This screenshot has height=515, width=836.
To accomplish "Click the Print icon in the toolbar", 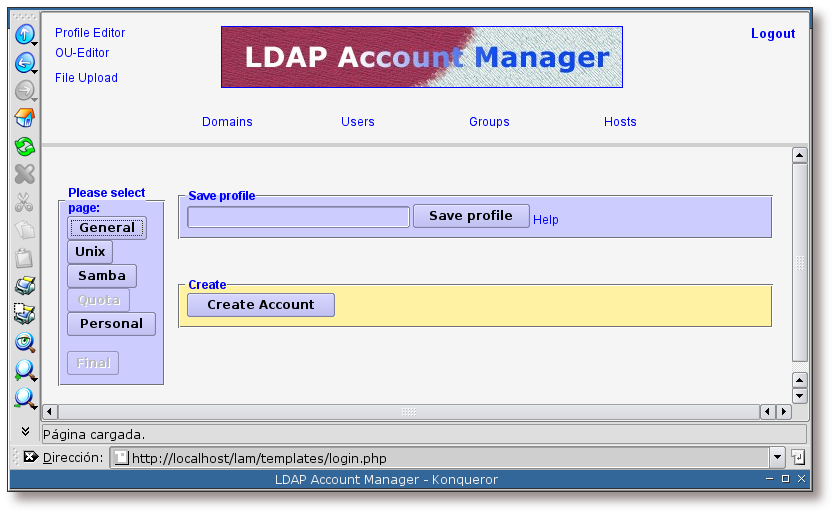I will (x=25, y=287).
